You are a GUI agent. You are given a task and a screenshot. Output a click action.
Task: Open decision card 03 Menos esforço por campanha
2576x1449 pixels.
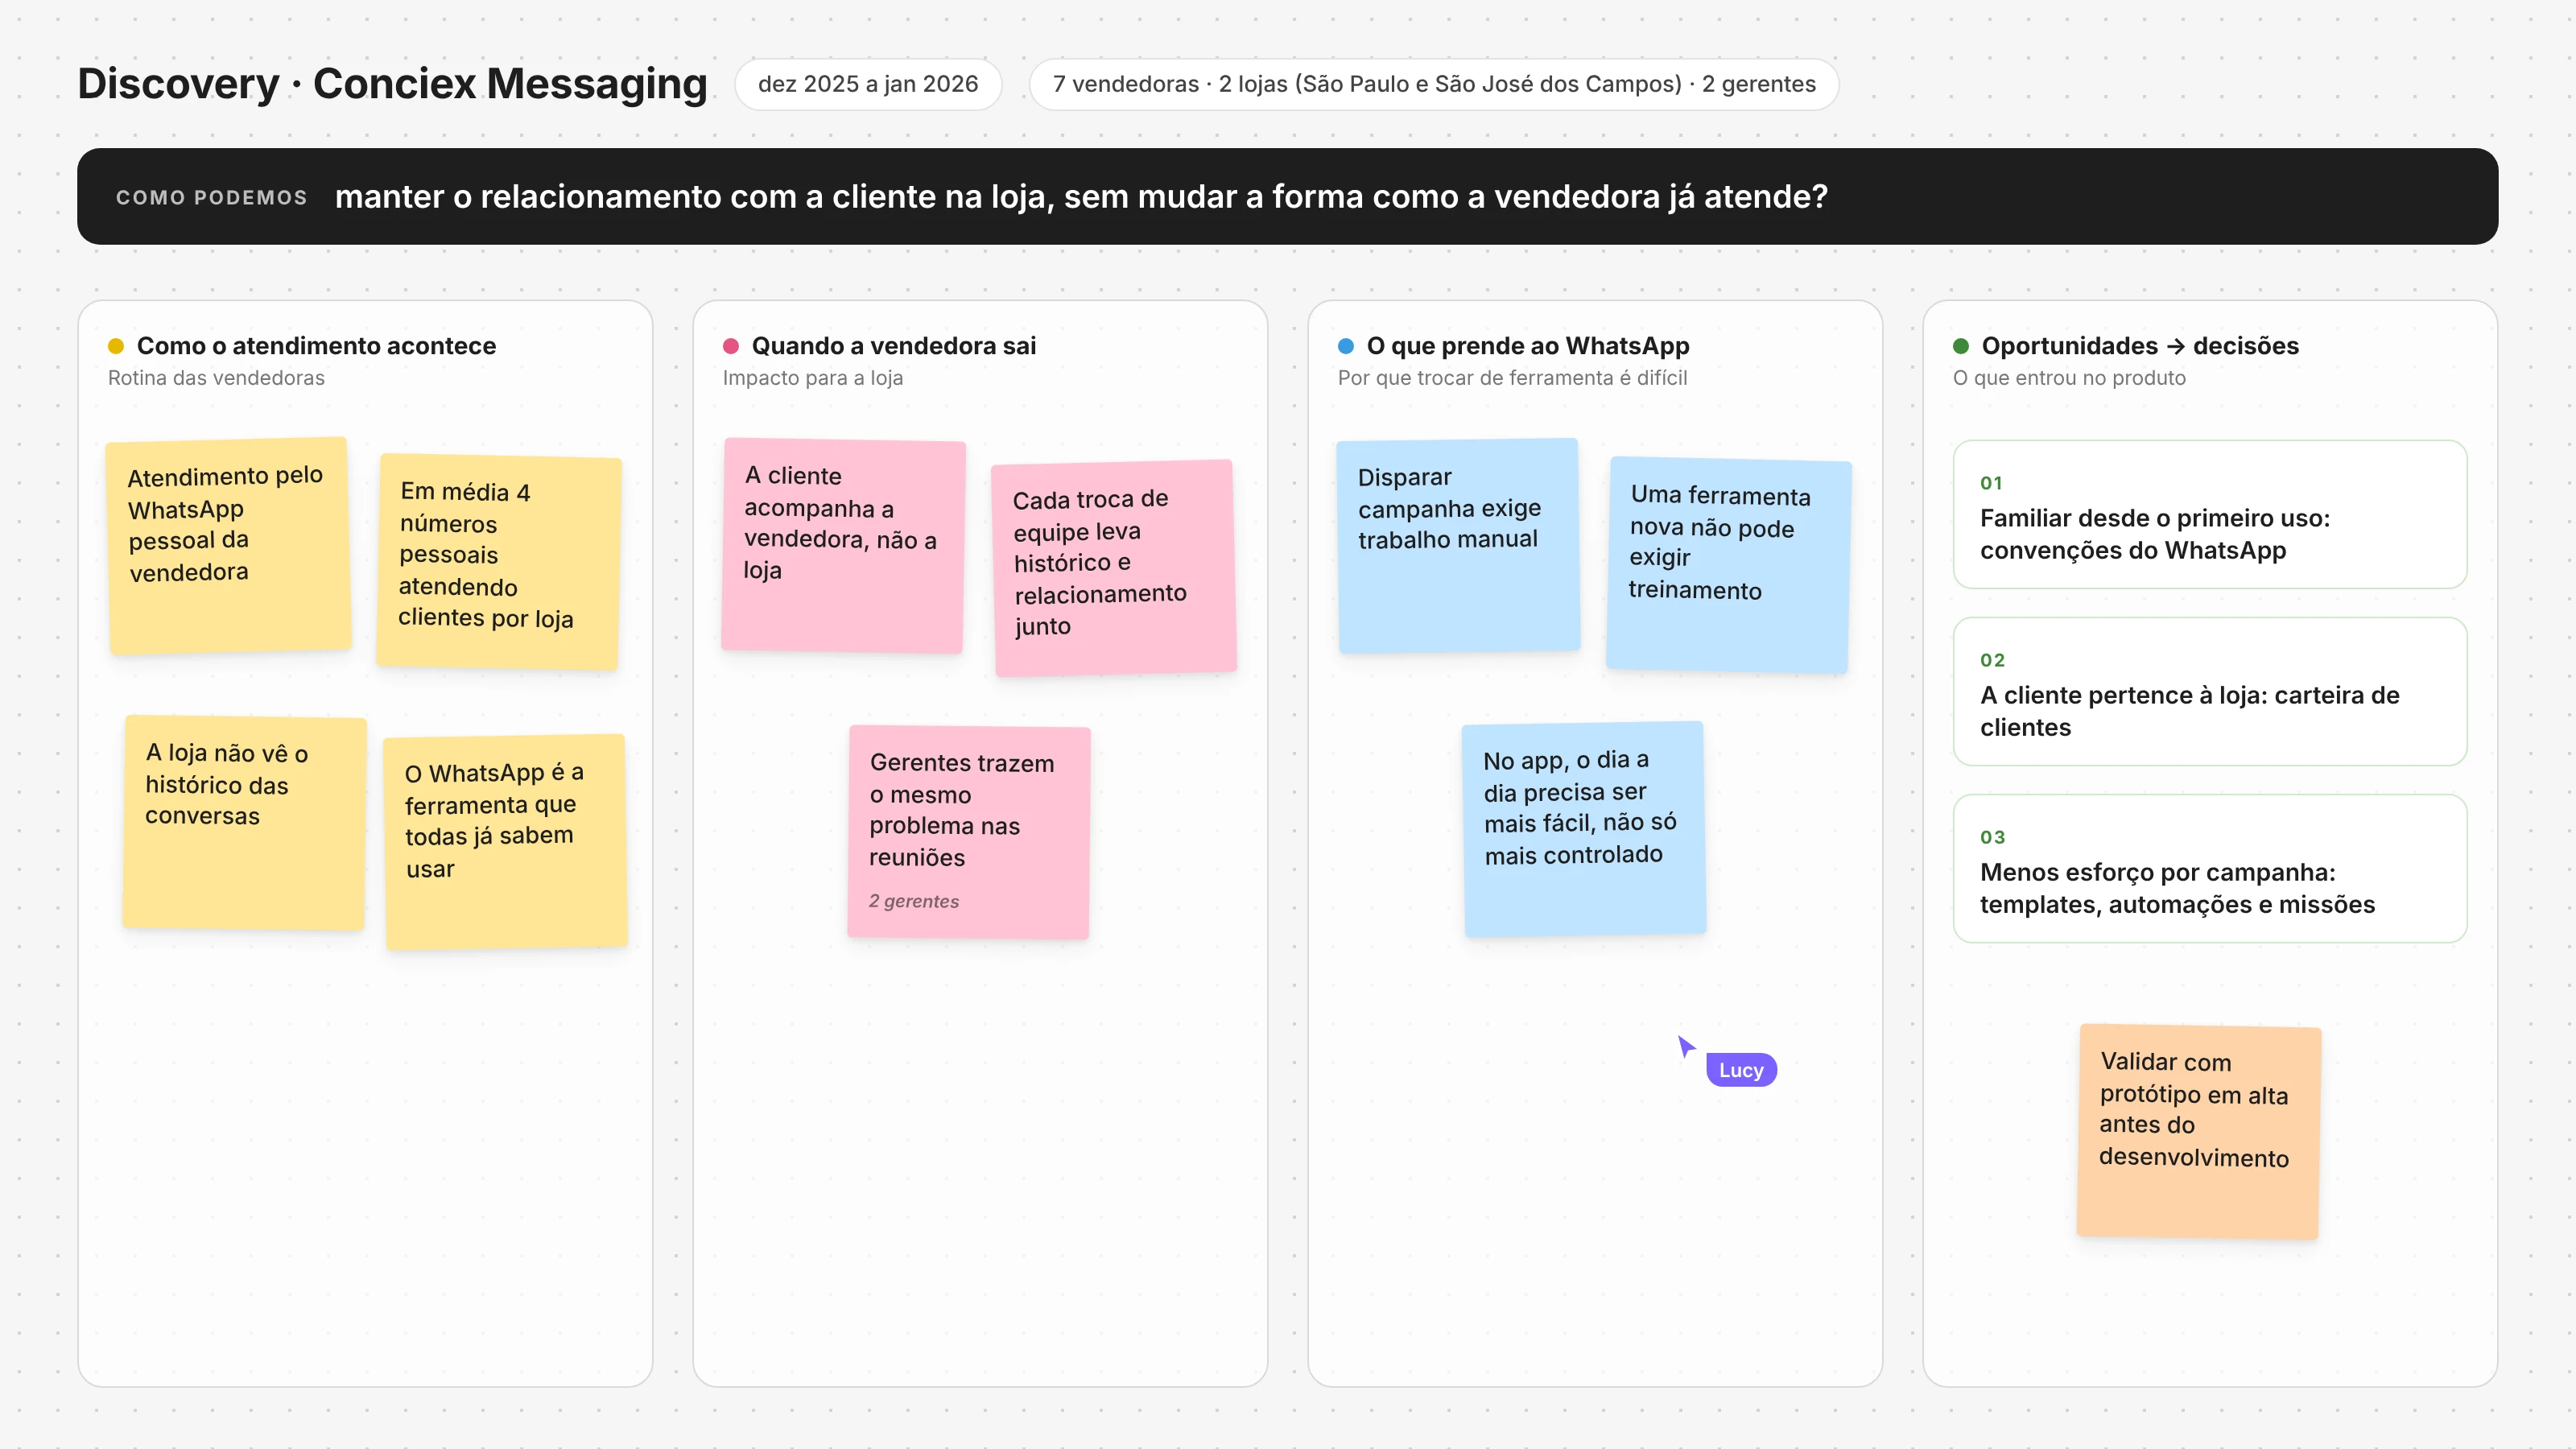pyautogui.click(x=2210, y=869)
